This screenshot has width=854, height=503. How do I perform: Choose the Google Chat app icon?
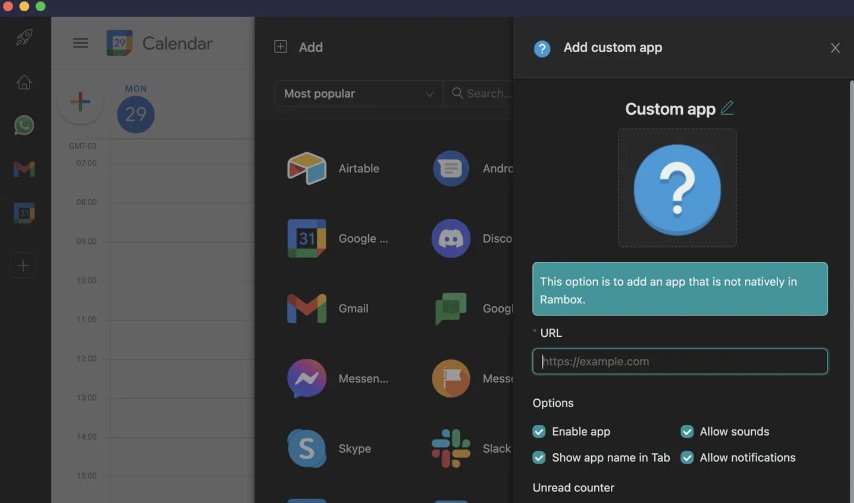point(451,308)
